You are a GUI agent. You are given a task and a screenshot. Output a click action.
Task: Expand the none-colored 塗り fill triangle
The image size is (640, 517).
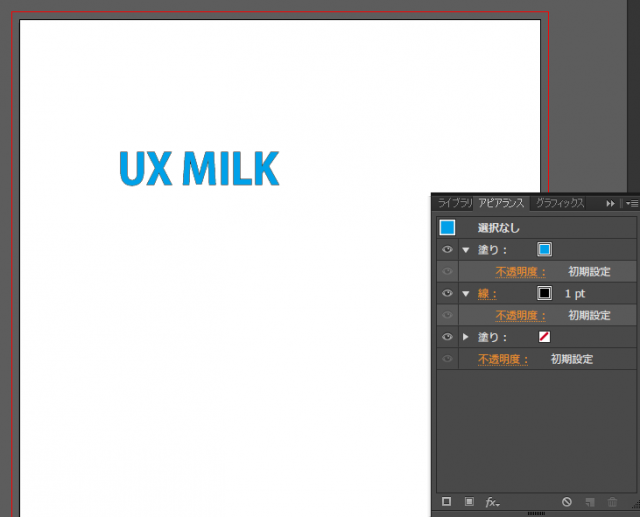pyautogui.click(x=465, y=338)
